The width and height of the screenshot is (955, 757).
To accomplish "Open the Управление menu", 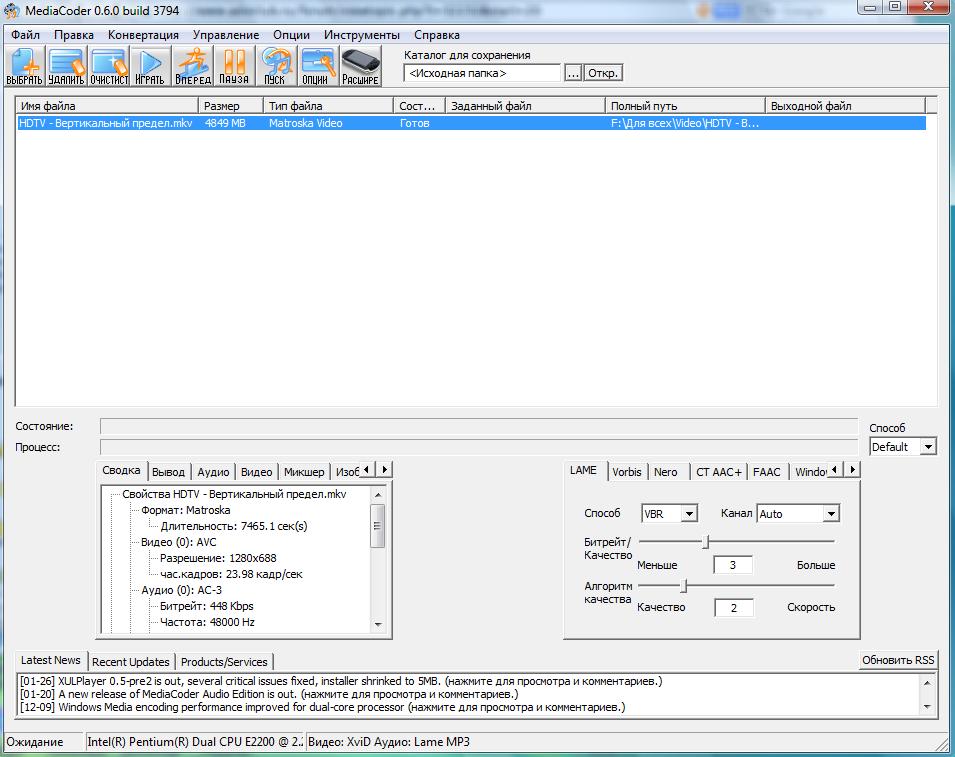I will point(226,35).
